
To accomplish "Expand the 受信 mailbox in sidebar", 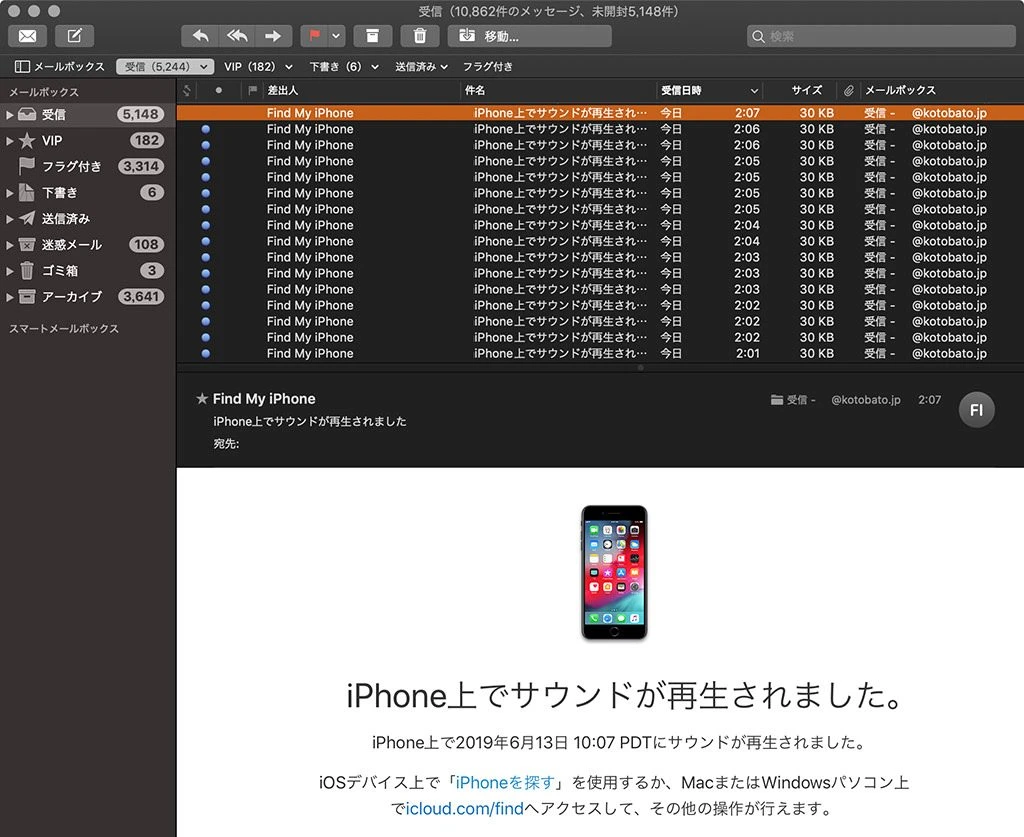I will pos(10,115).
